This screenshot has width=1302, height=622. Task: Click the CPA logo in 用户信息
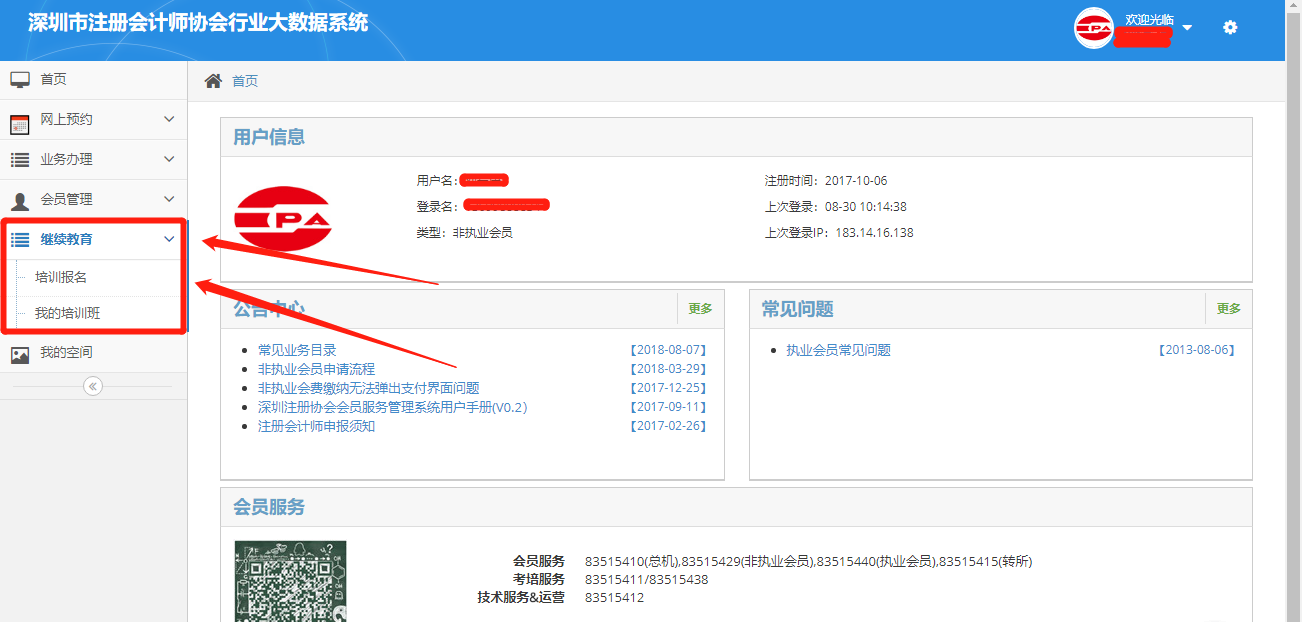282,218
